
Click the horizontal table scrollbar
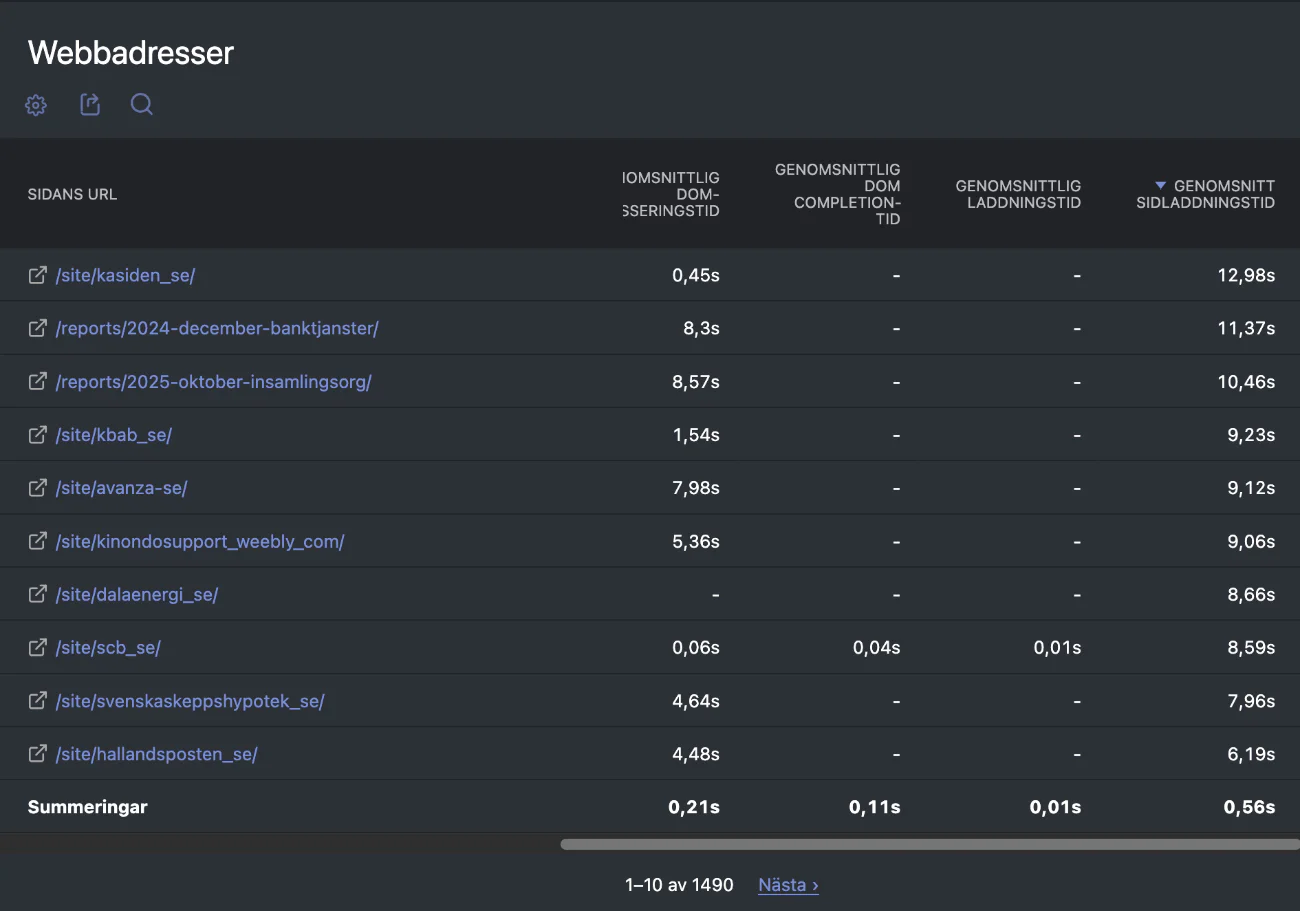coord(928,845)
